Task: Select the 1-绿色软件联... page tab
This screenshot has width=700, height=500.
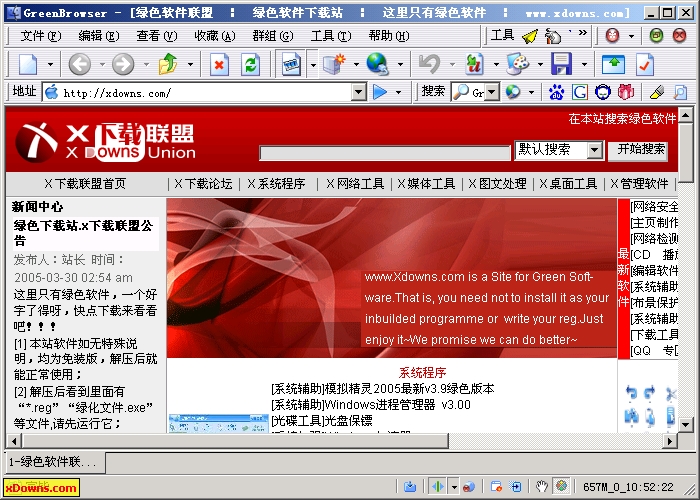Action: [54, 462]
